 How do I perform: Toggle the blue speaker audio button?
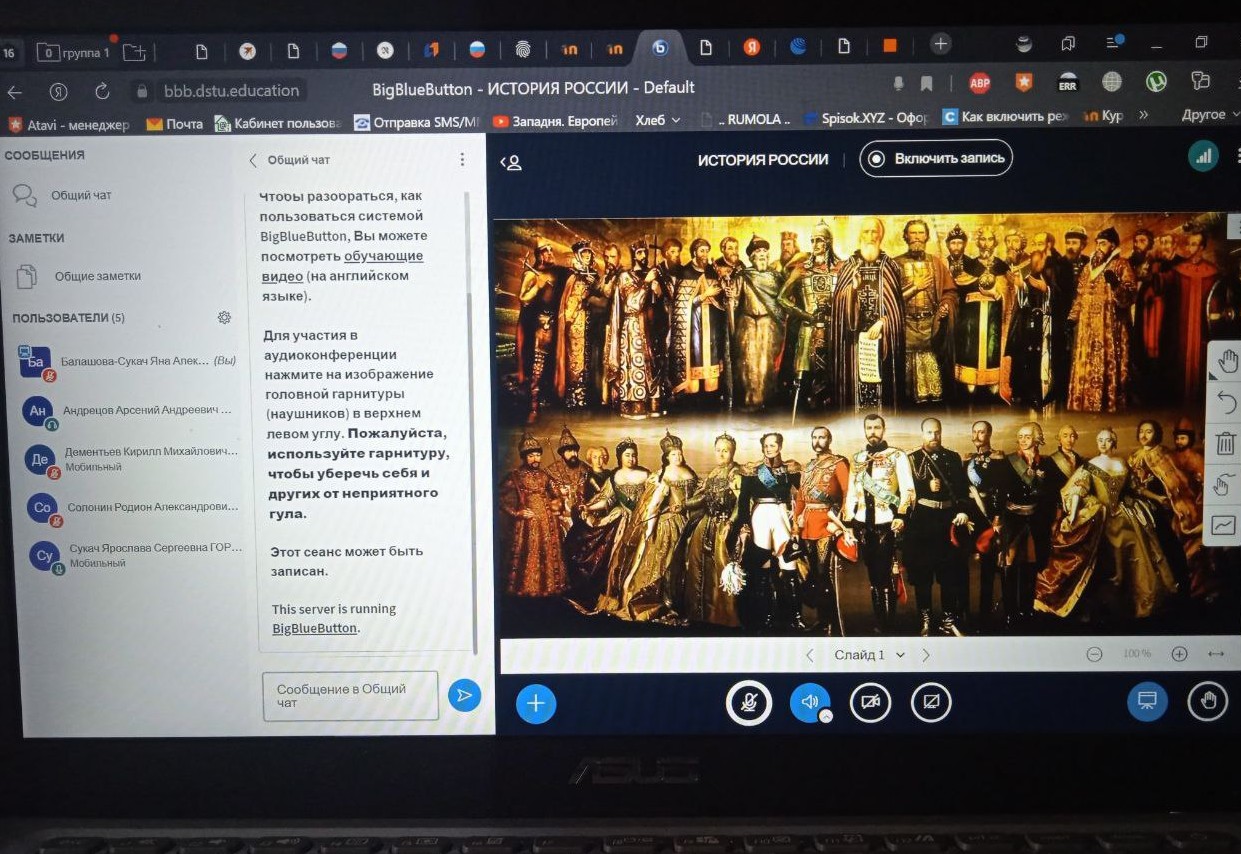click(x=810, y=701)
